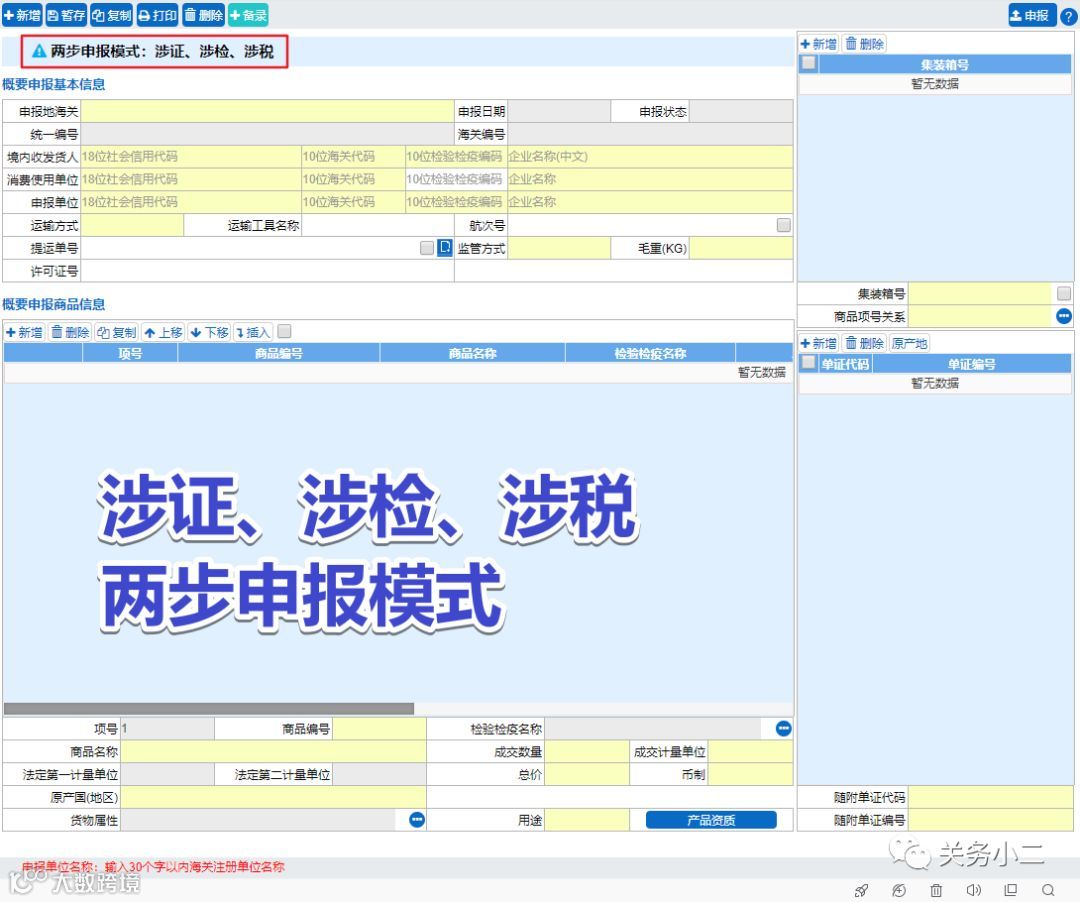Click the 插入 insert button

pyautogui.click(x=253, y=333)
